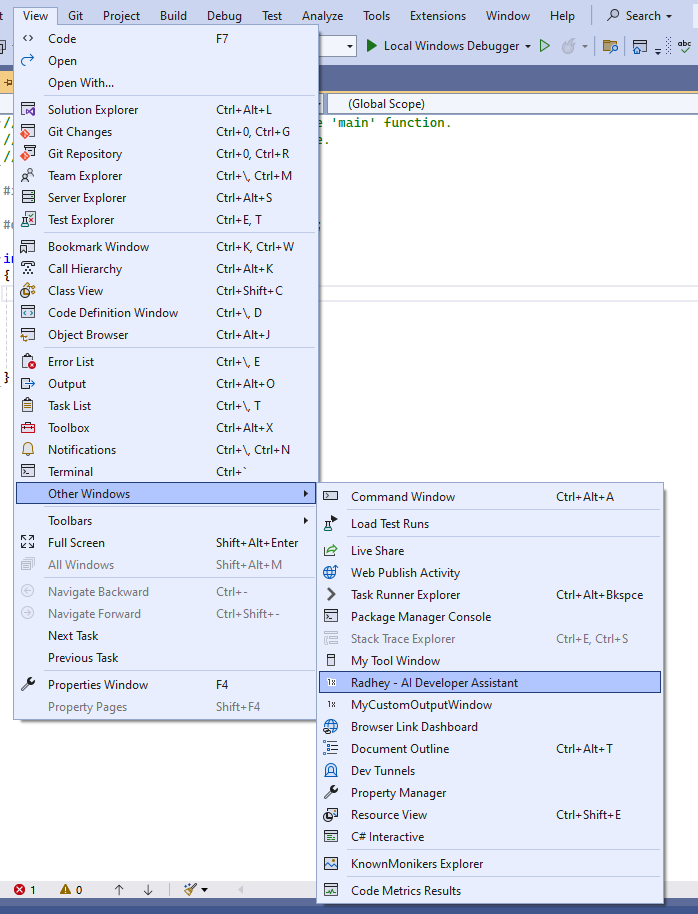
Task: Select Next Task menu entry
Action: click(166, 635)
